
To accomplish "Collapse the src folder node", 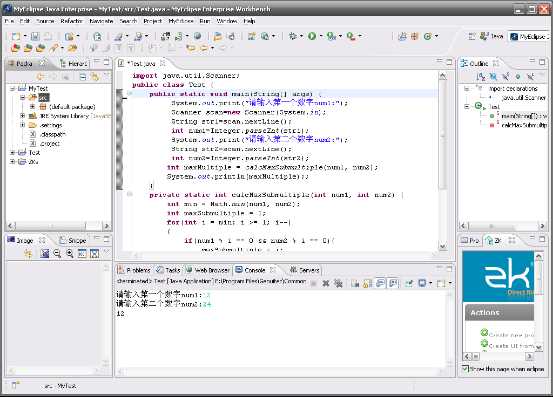I will coord(23,97).
